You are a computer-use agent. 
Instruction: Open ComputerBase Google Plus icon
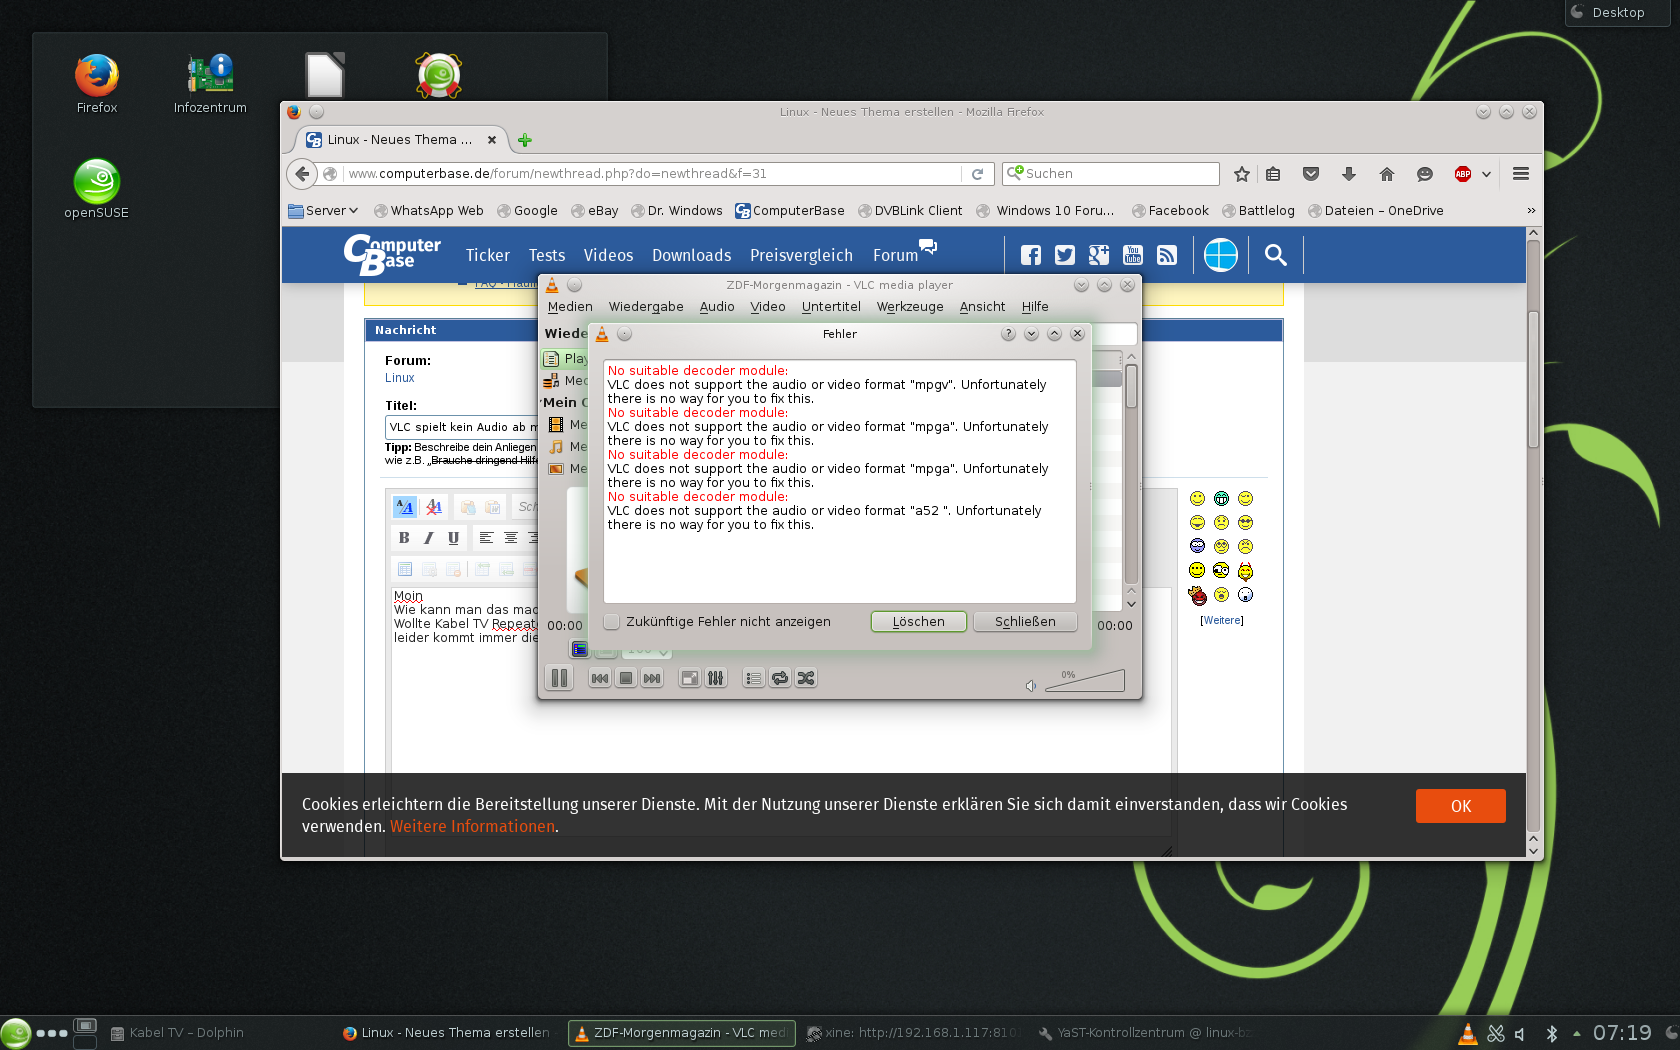pyautogui.click(x=1099, y=255)
